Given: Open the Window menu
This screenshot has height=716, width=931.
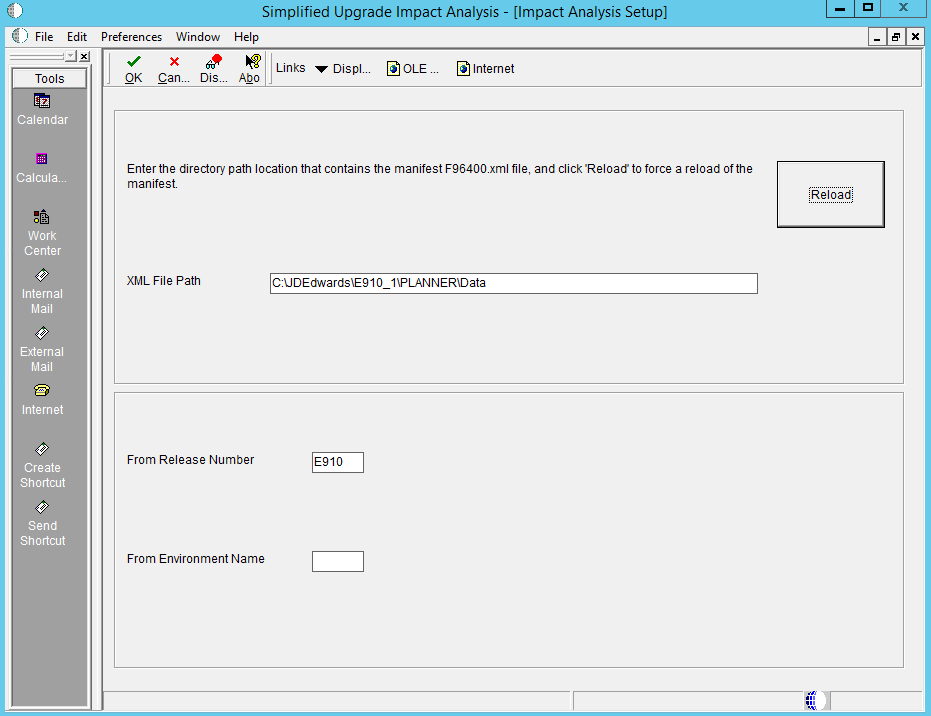Looking at the screenshot, I should point(198,37).
